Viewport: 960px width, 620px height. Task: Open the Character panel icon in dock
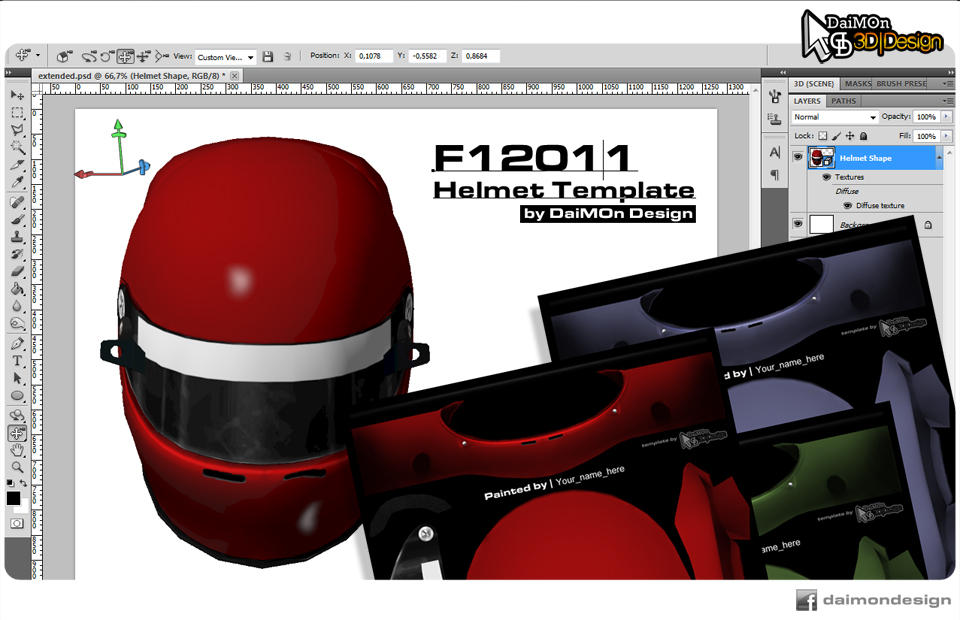tap(775, 152)
